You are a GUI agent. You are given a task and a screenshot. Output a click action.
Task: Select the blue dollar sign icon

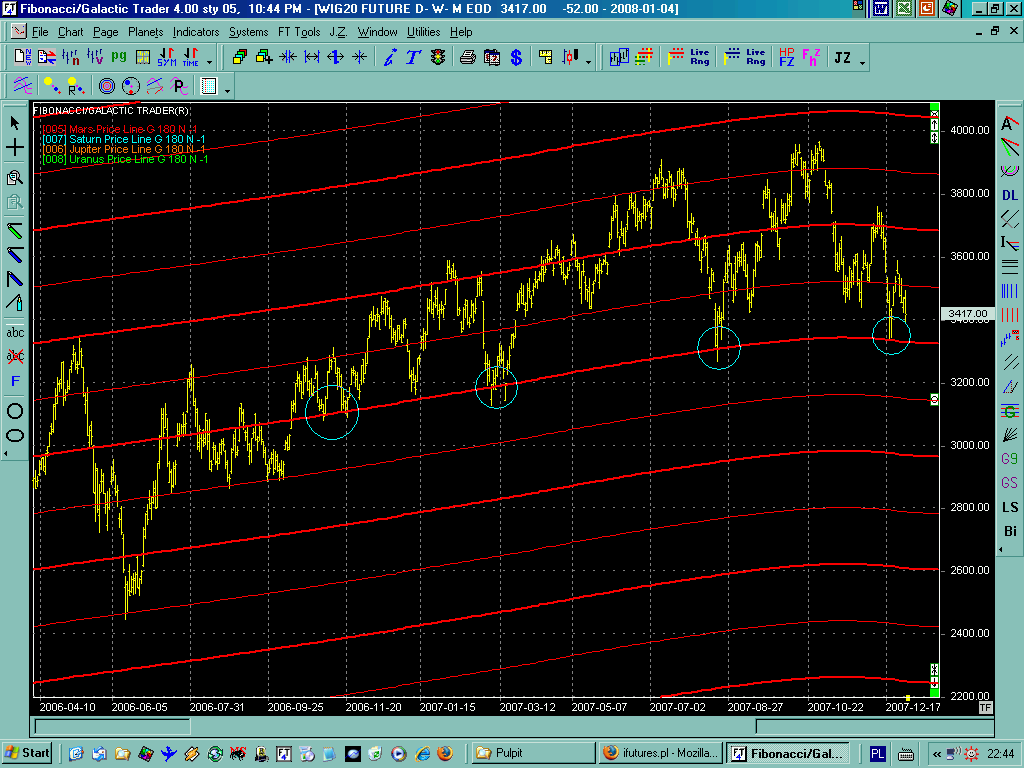[516, 57]
